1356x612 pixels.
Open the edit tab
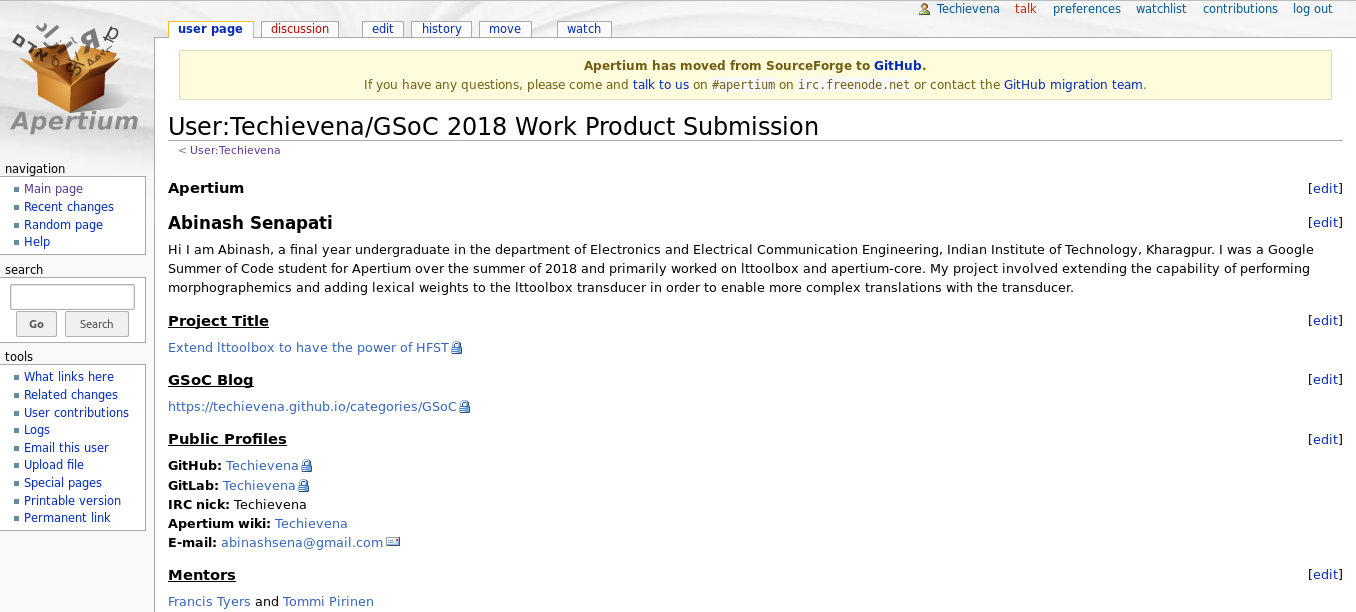(383, 29)
